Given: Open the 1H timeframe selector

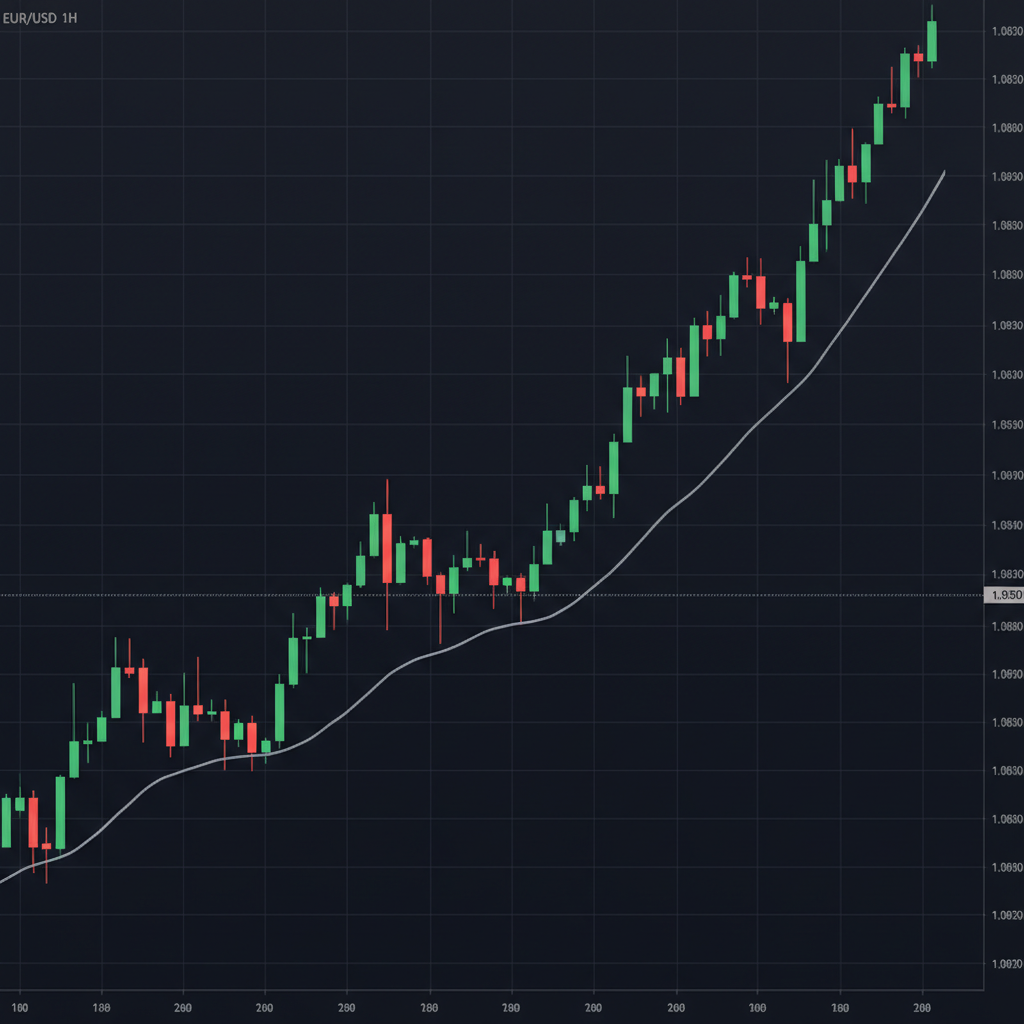Looking at the screenshot, I should pyautogui.click(x=67, y=15).
